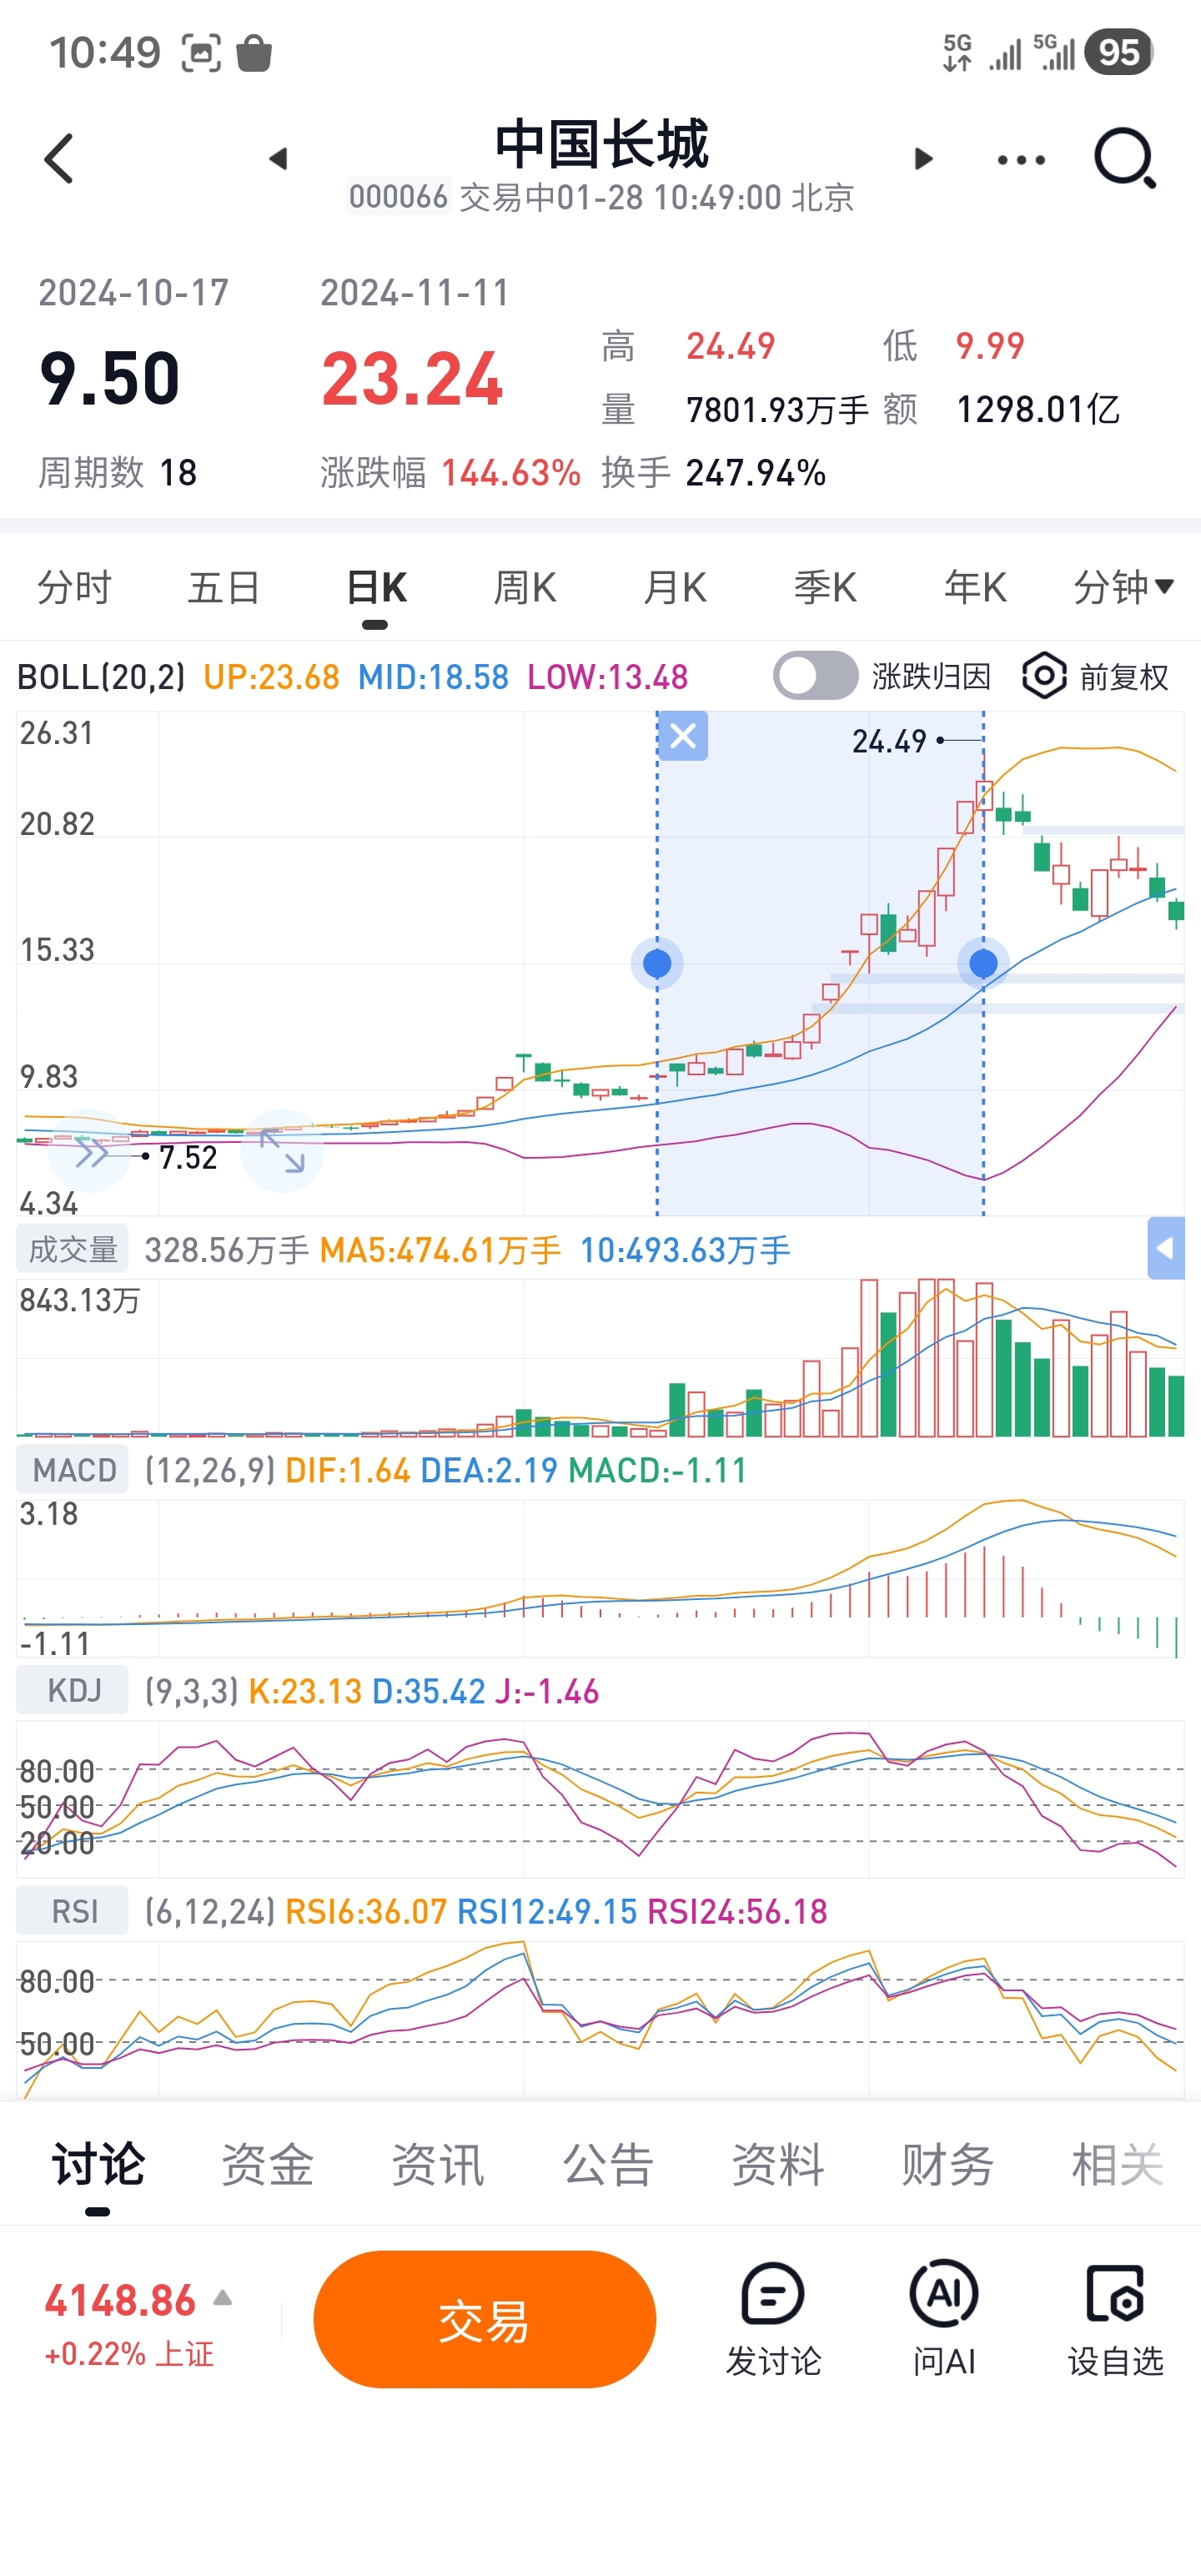Open the 相关 tab
This screenshot has height=2576, width=1201.
point(1118,2165)
